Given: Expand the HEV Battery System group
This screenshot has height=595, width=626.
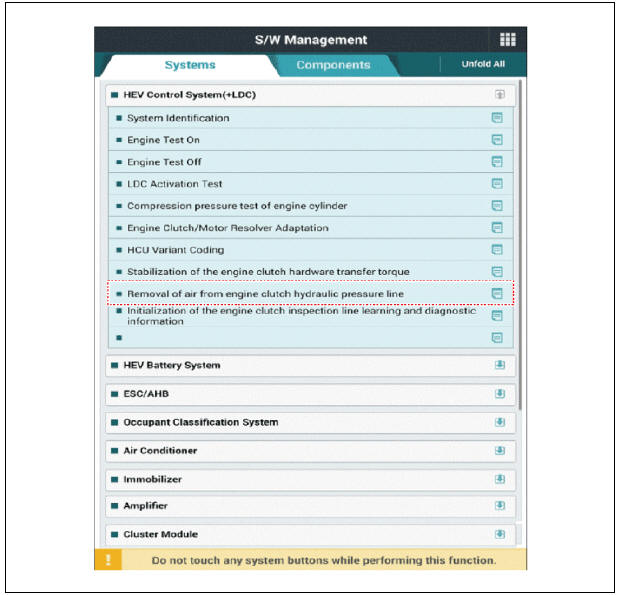Looking at the screenshot, I should tap(499, 365).
